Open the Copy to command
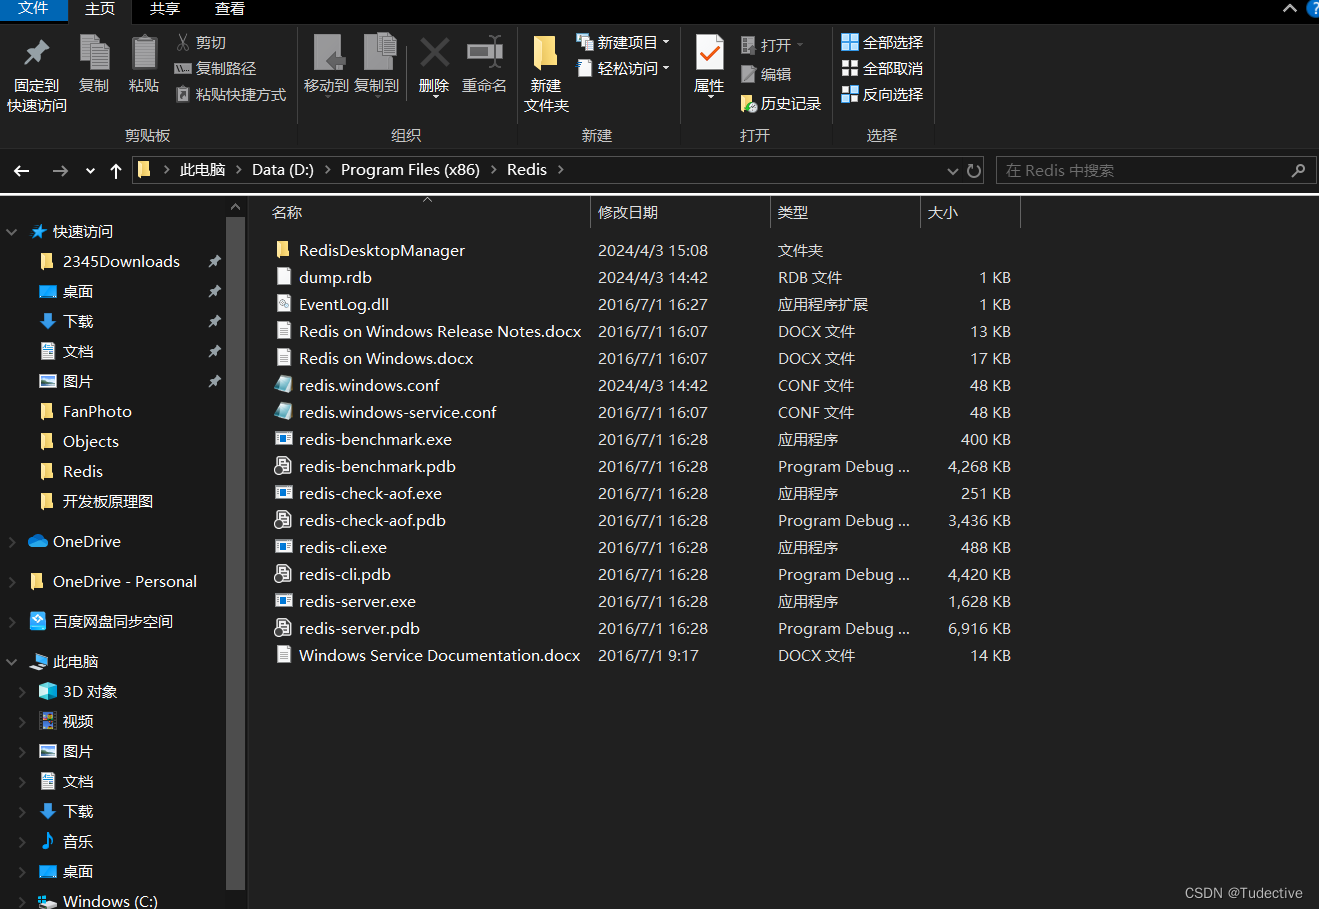Image resolution: width=1319 pixels, height=909 pixels. point(377,65)
